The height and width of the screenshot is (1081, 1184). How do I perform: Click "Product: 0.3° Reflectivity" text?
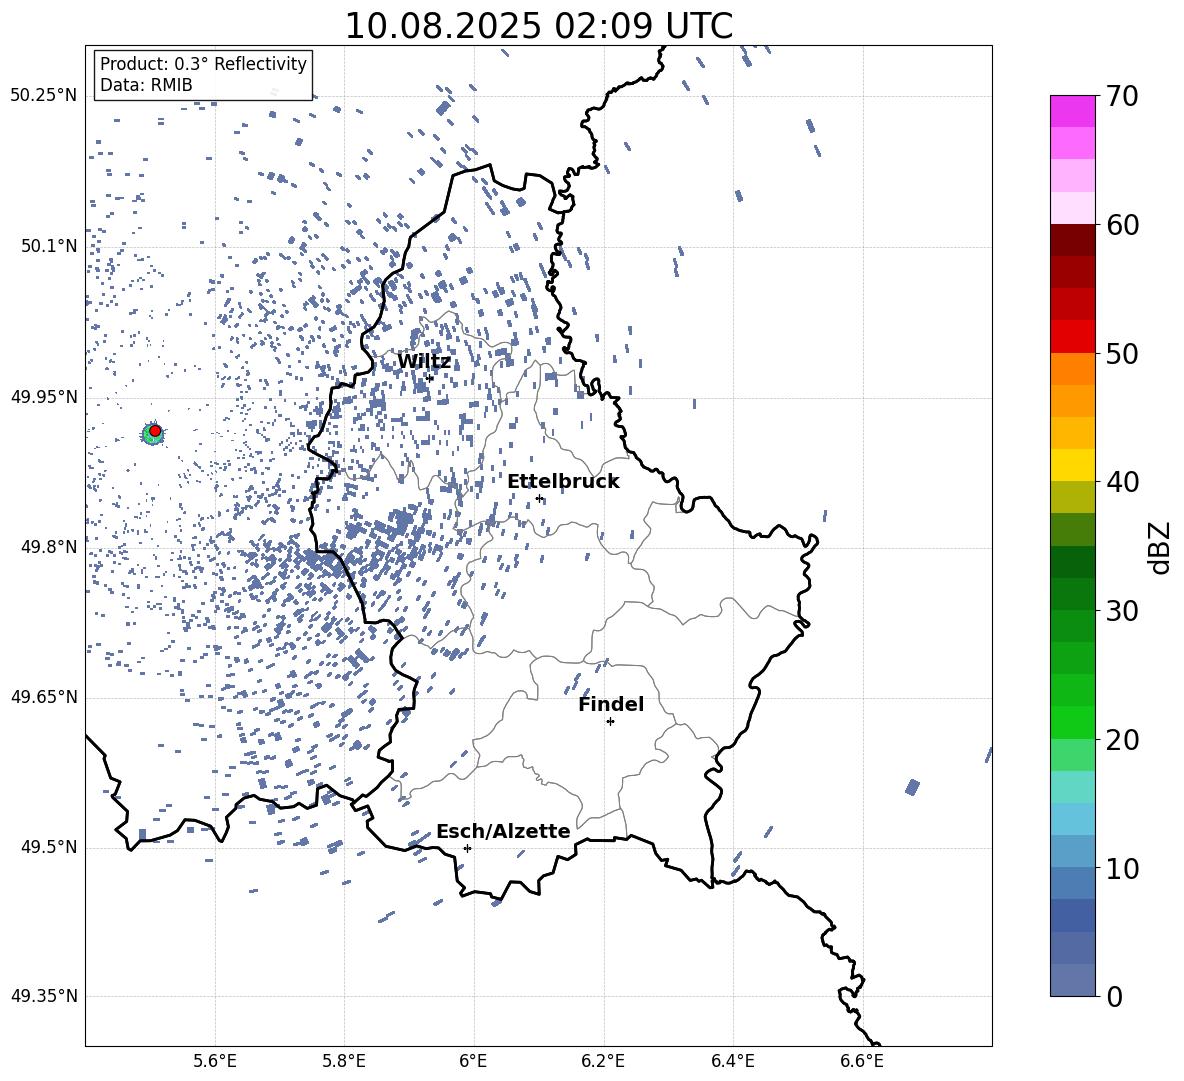click(203, 63)
